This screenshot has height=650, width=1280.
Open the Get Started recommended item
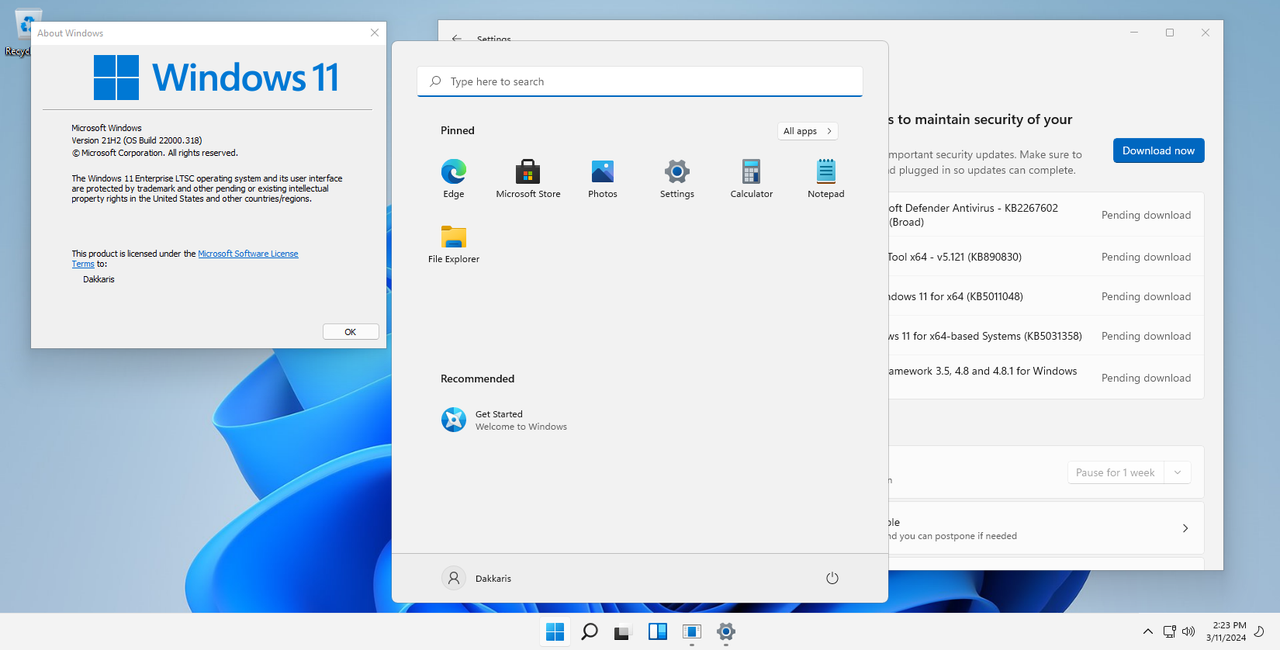pos(504,420)
